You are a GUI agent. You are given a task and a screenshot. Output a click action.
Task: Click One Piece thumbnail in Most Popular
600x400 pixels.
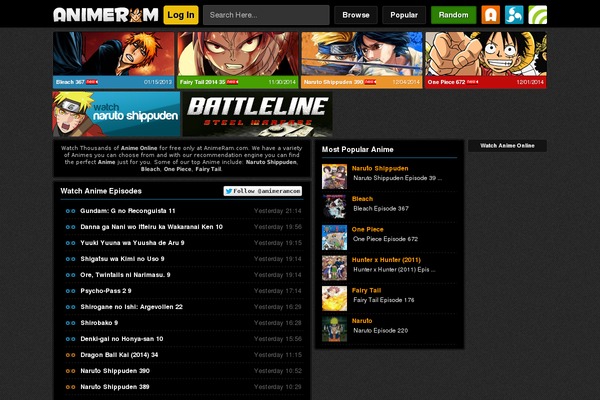[334, 238]
